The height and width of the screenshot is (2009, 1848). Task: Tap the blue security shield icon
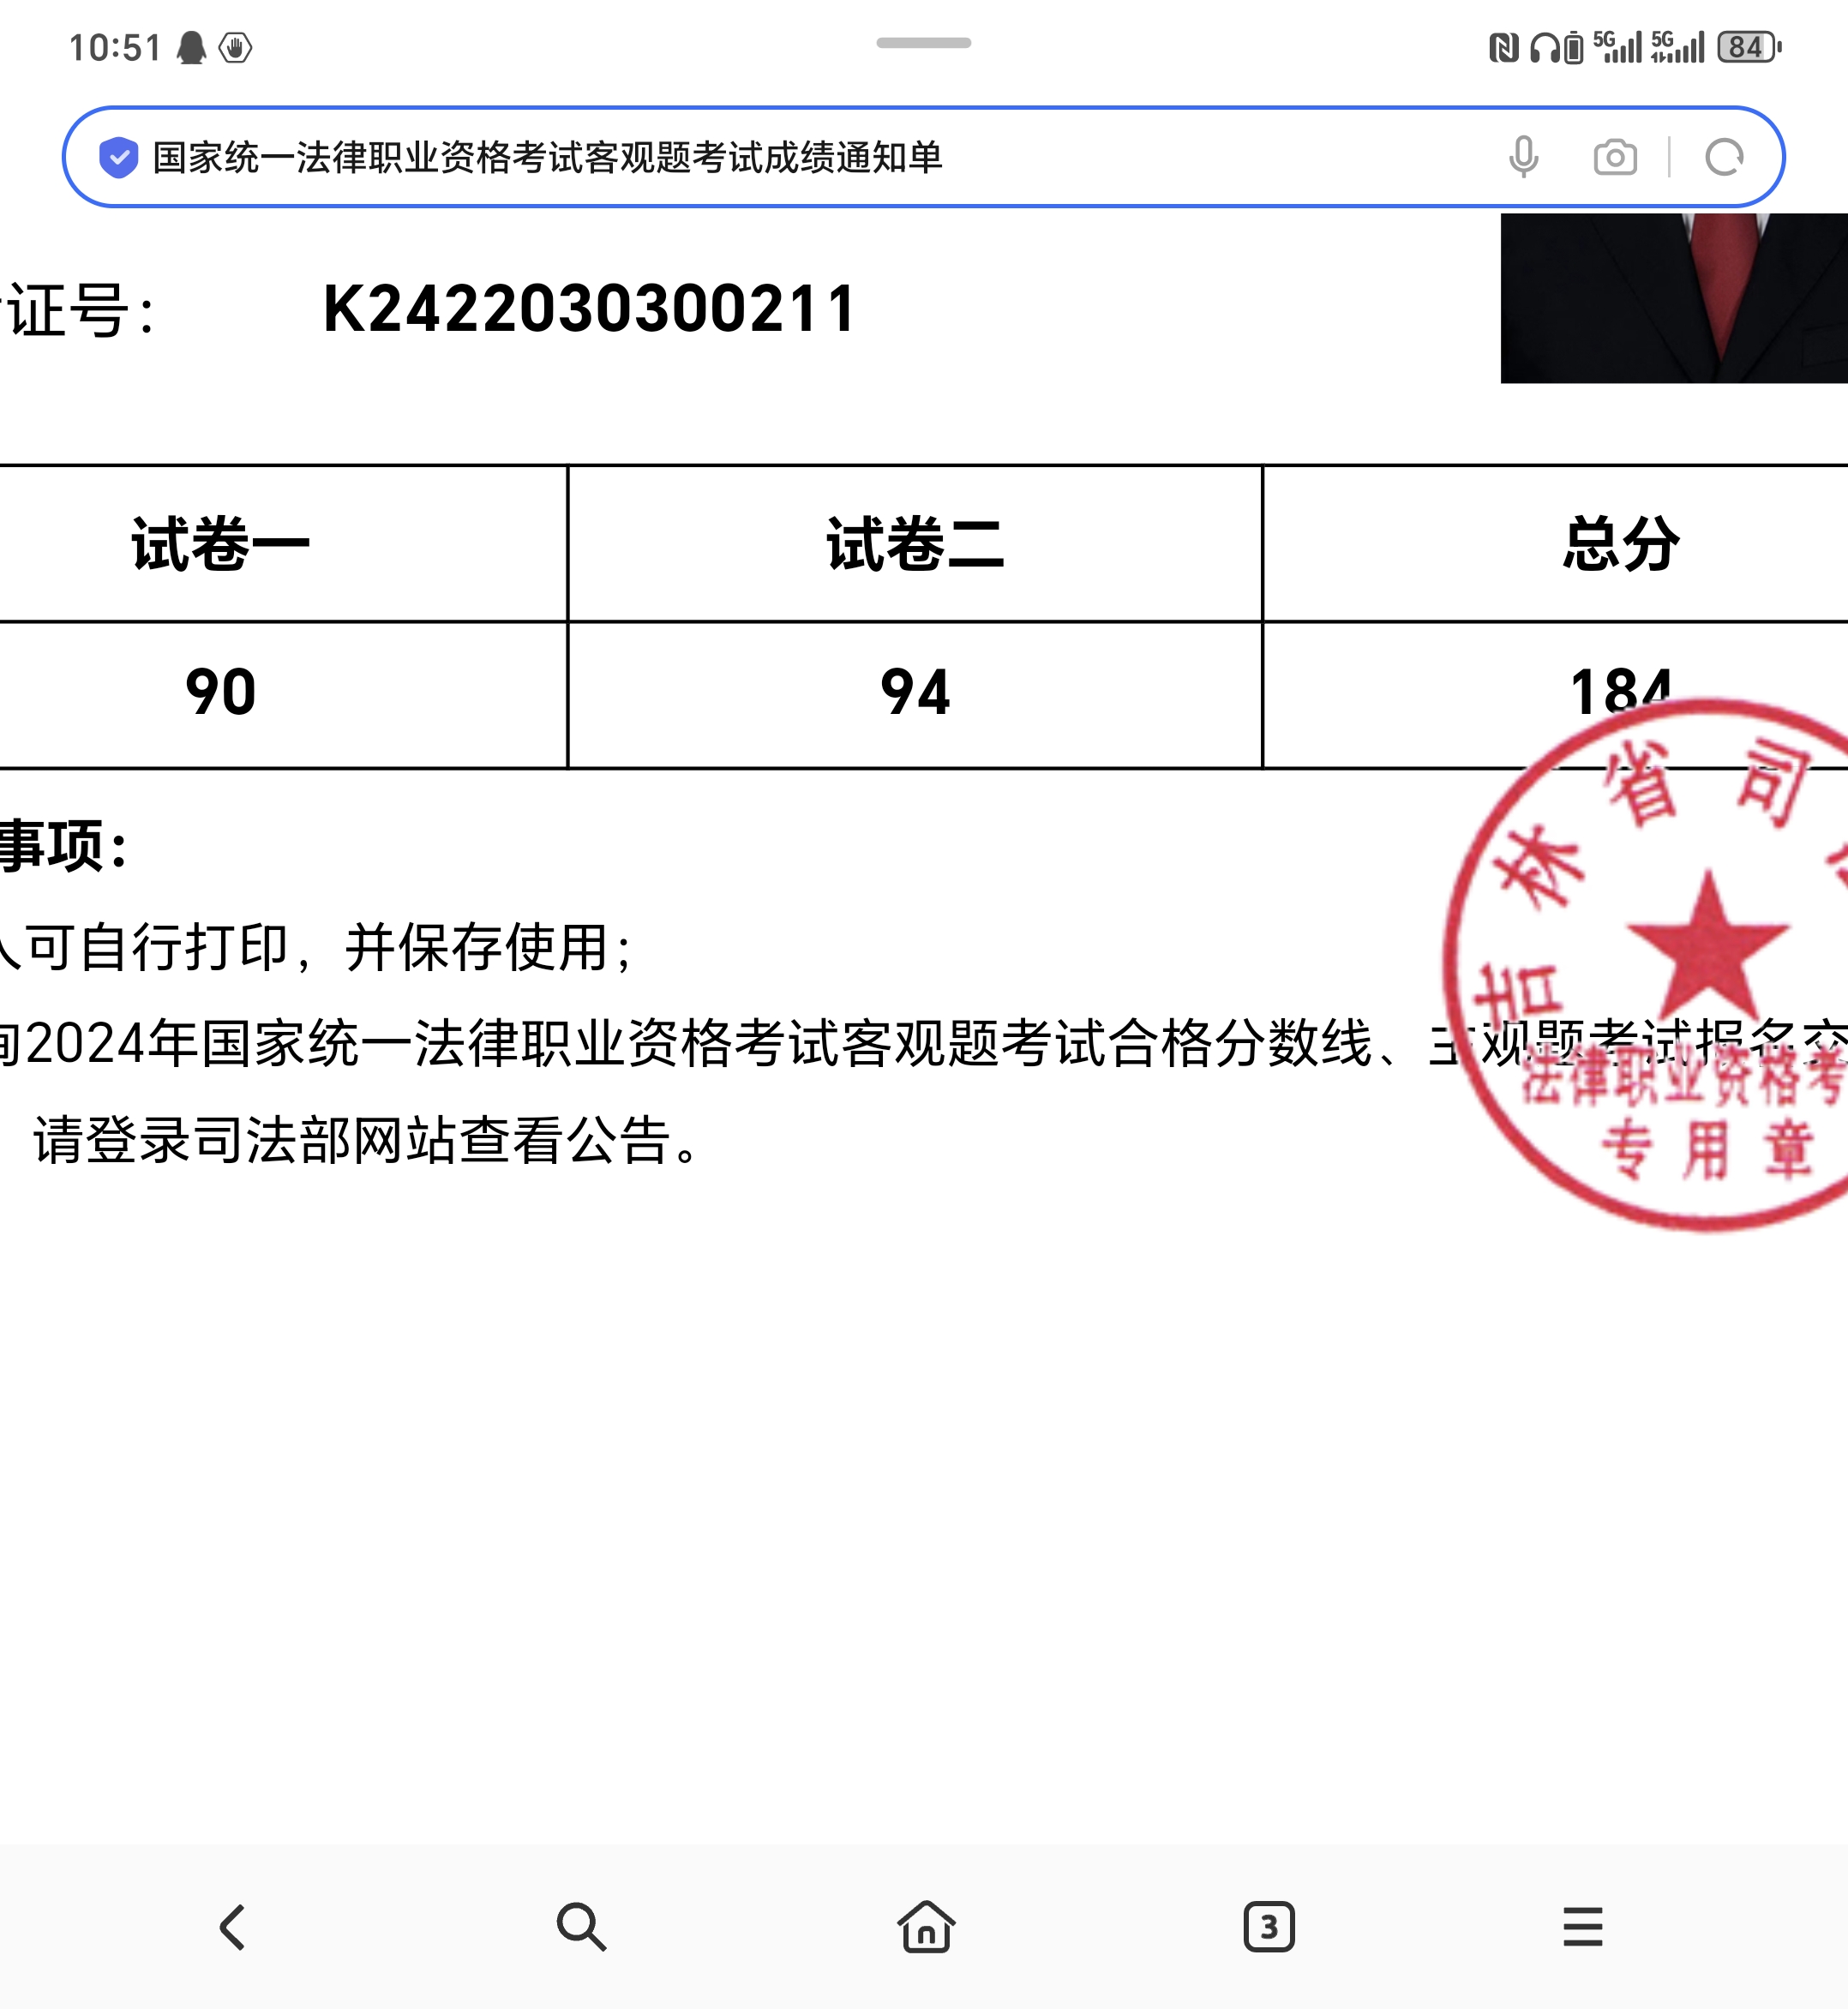(x=118, y=157)
